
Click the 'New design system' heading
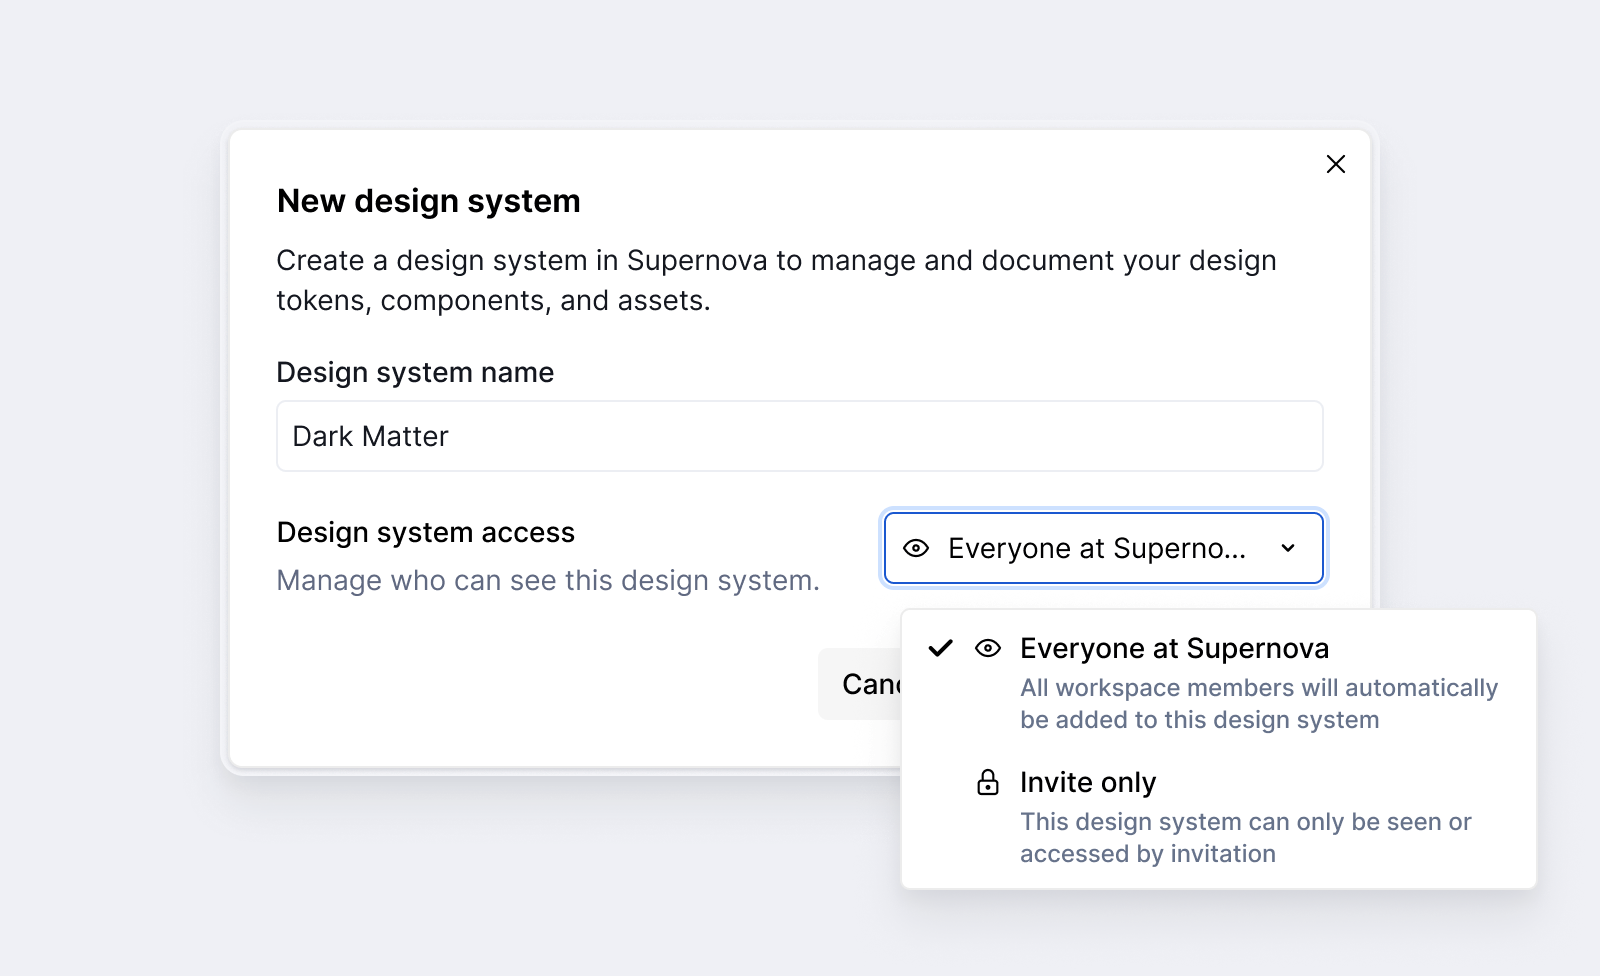click(x=429, y=201)
